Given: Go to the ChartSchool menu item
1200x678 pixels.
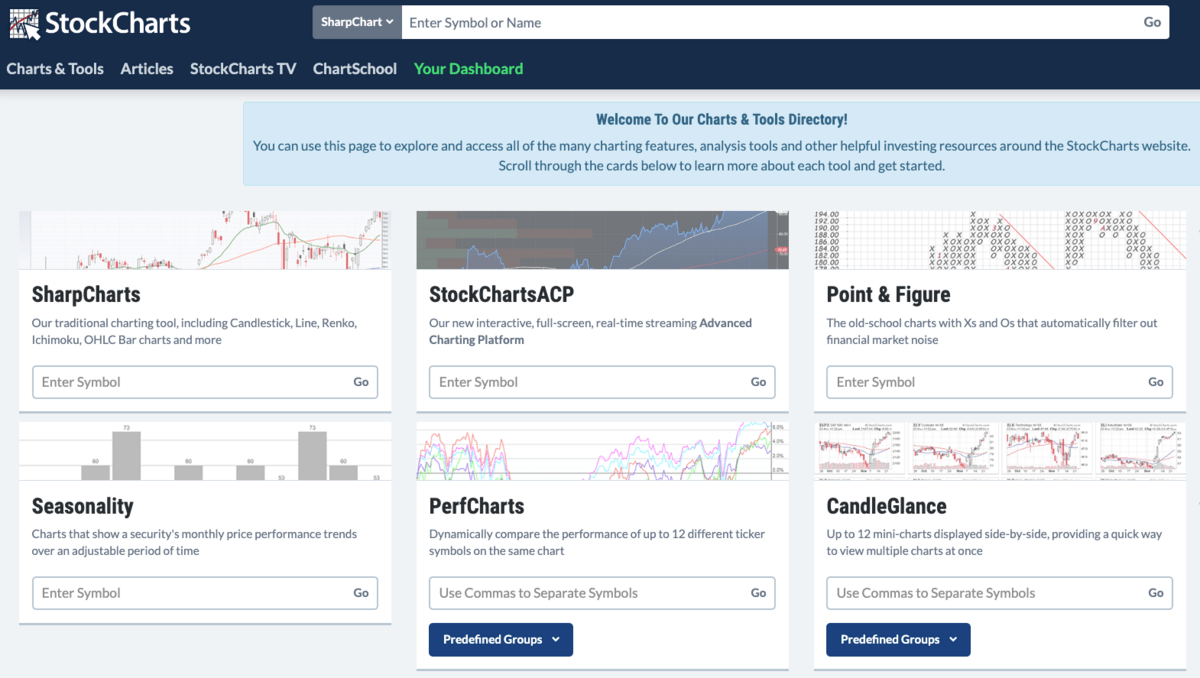Looking at the screenshot, I should point(355,69).
